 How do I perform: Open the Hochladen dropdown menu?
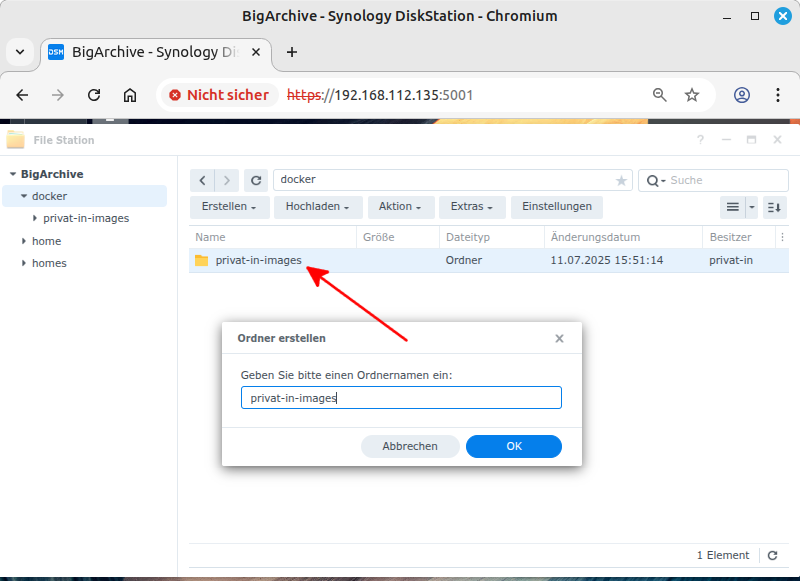(317, 207)
